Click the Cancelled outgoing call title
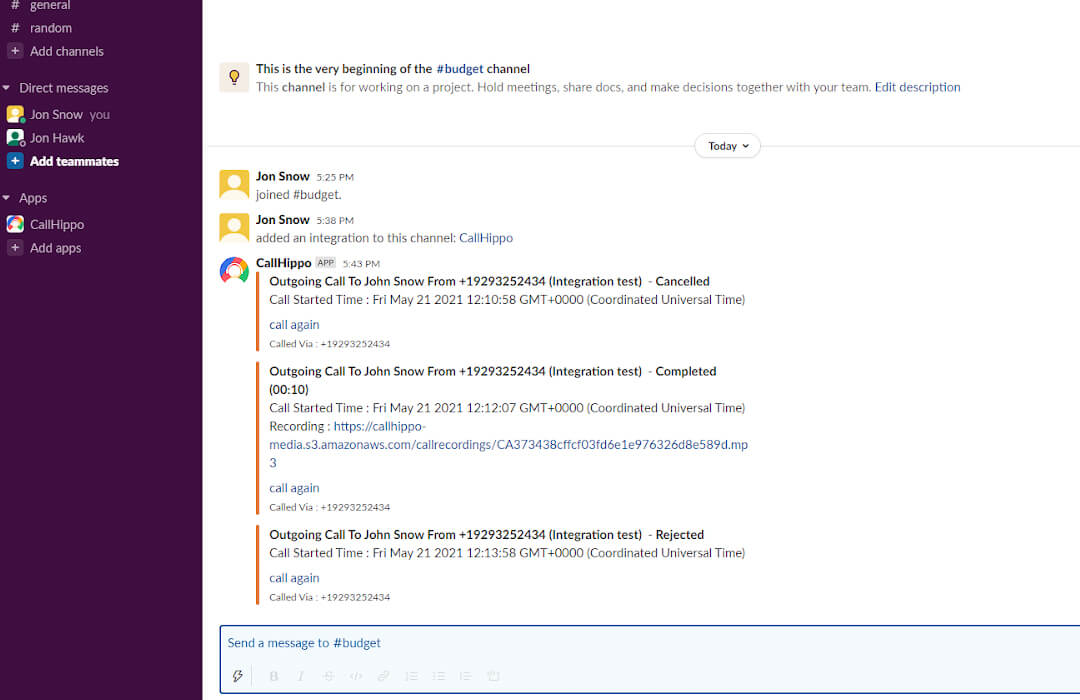The image size is (1080, 700). 489,281
